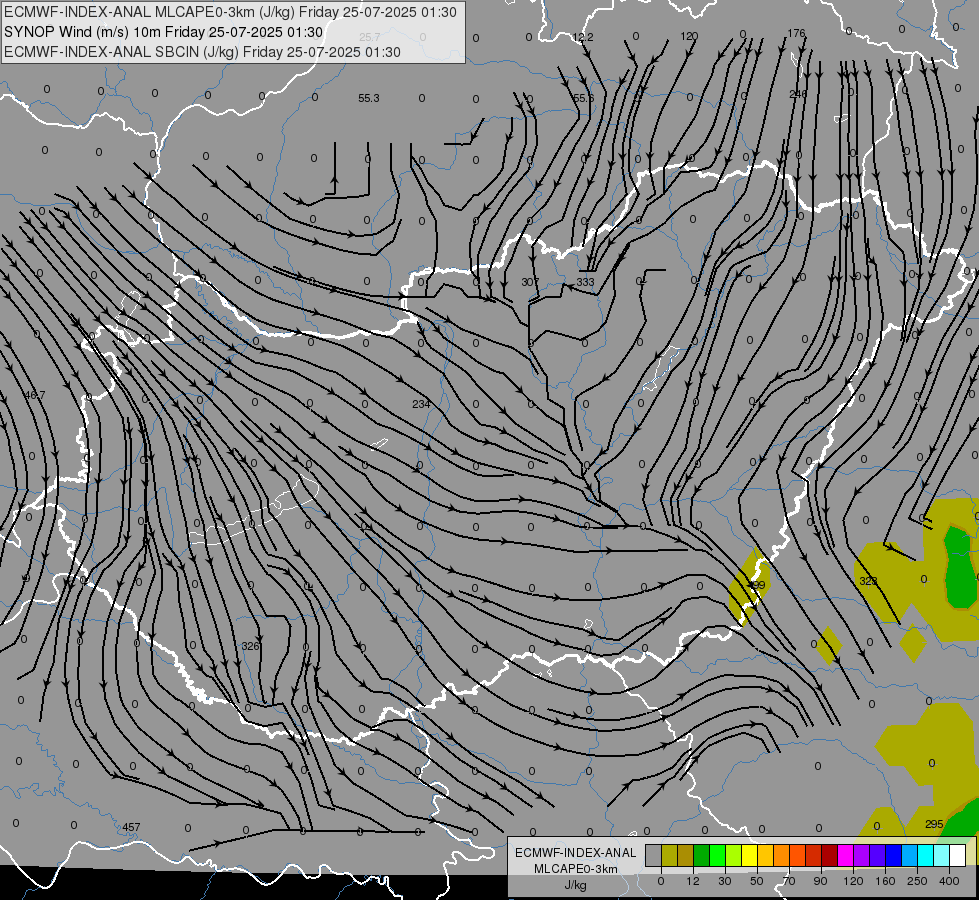
Task: Click map value 25.7 under the title box
Action: click(370, 37)
